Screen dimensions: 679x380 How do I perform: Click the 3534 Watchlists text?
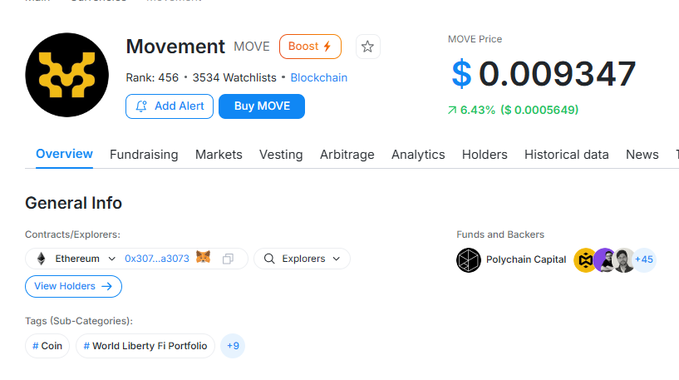click(234, 78)
